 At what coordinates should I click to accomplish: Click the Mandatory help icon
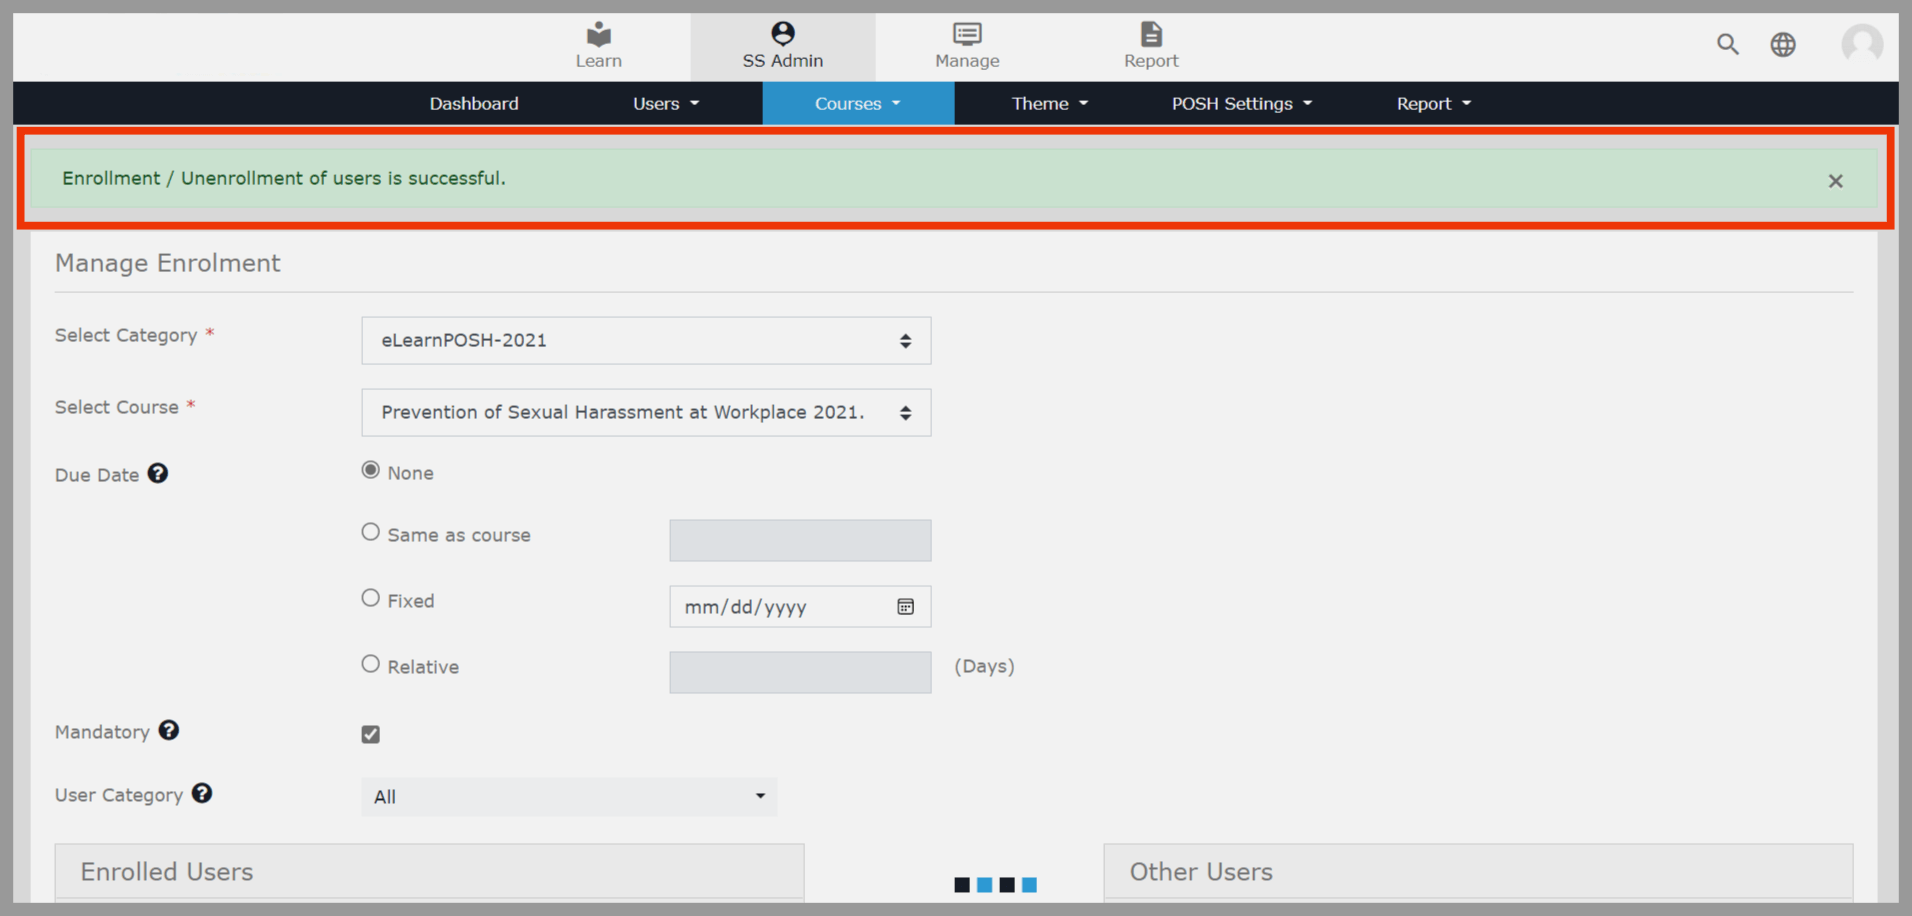click(169, 731)
